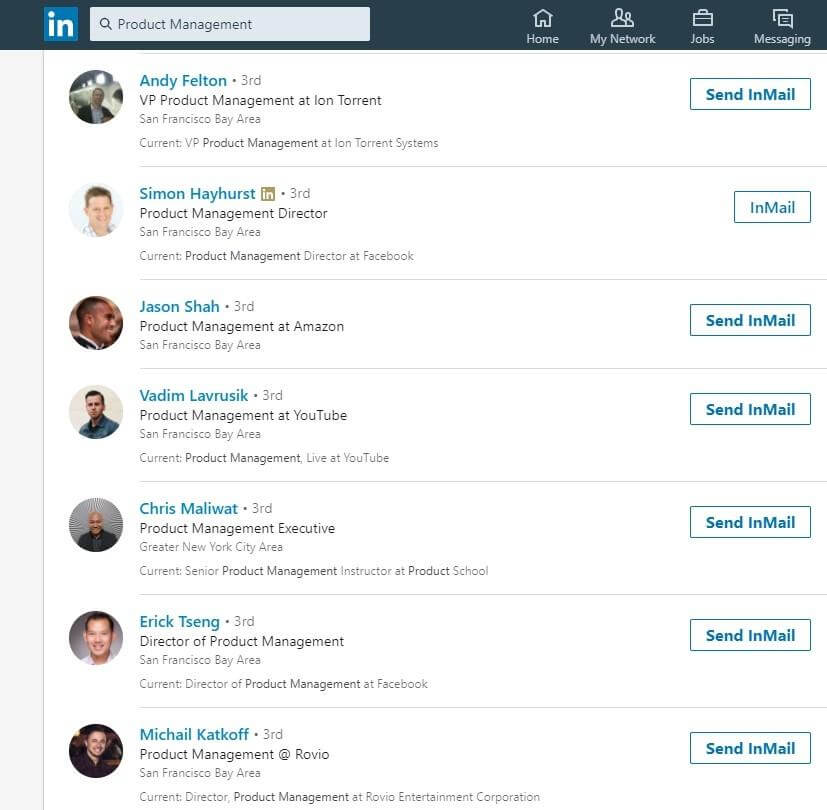Click the LinkedIn logo icon
The image size is (827, 810).
(61, 24)
